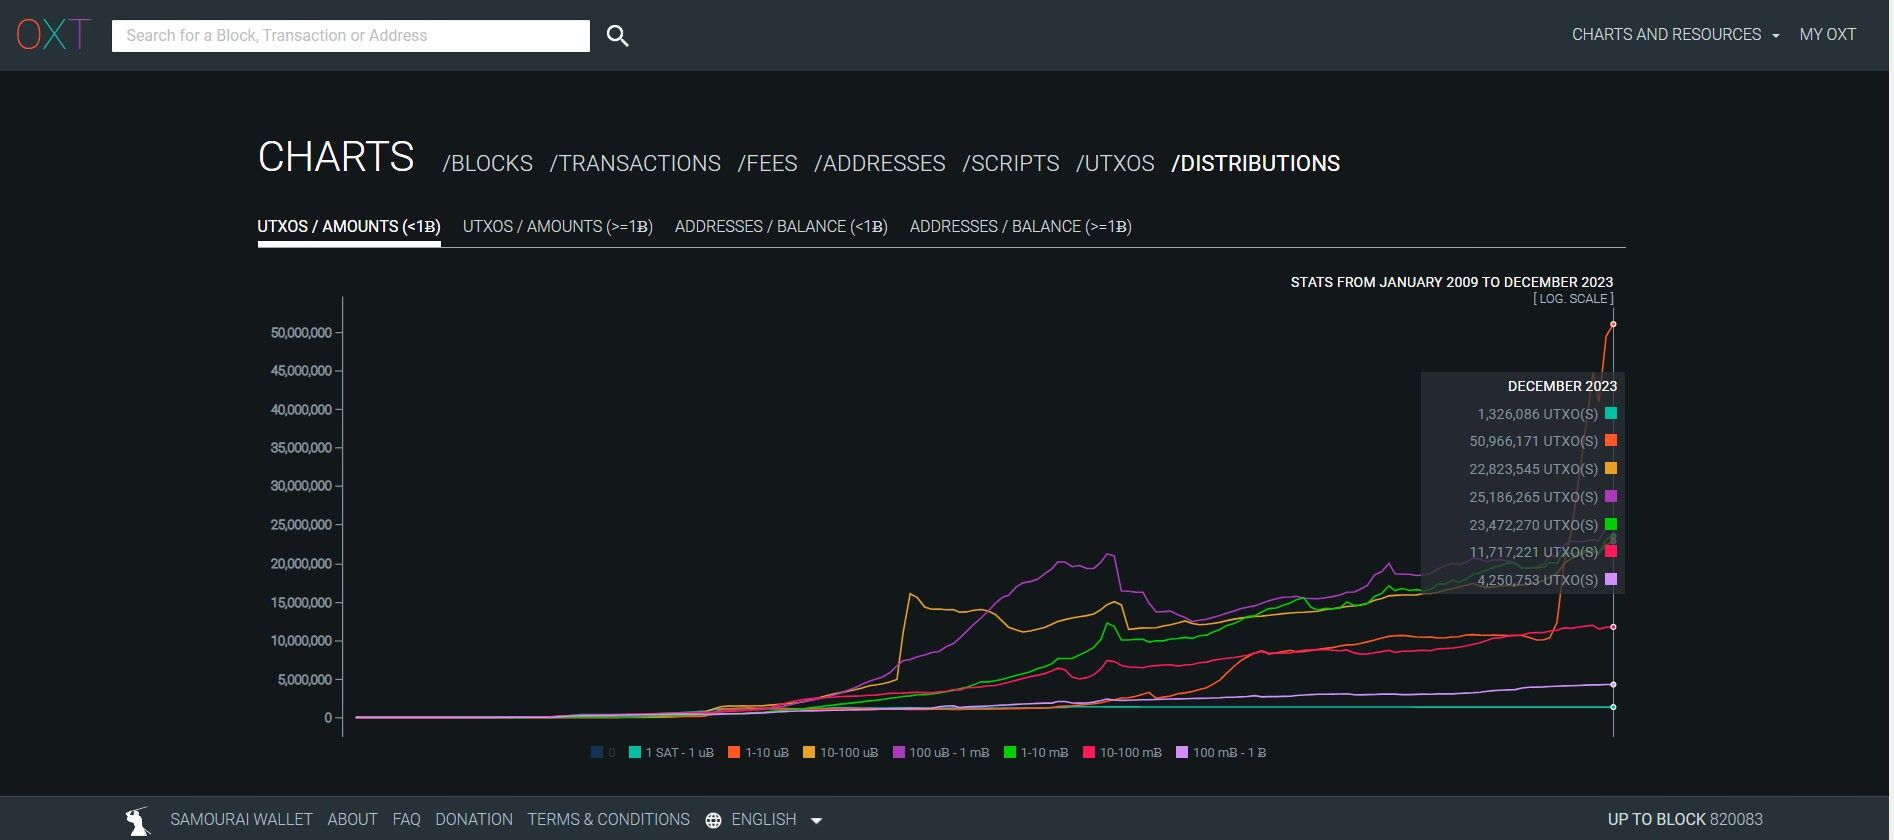The height and width of the screenshot is (840, 1894).
Task: Open the /TRANSACTIONS charts section
Action: (635, 164)
